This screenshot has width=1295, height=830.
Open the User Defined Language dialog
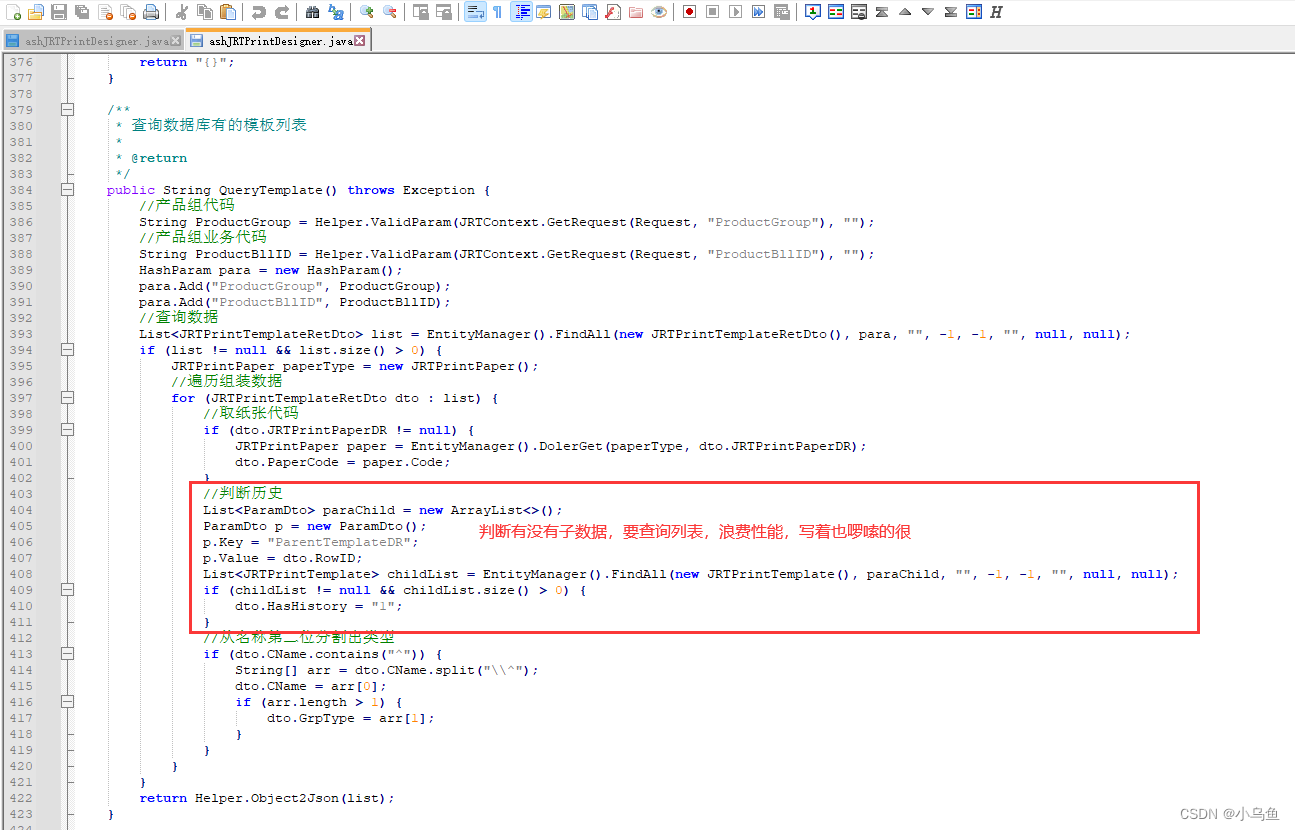point(543,12)
